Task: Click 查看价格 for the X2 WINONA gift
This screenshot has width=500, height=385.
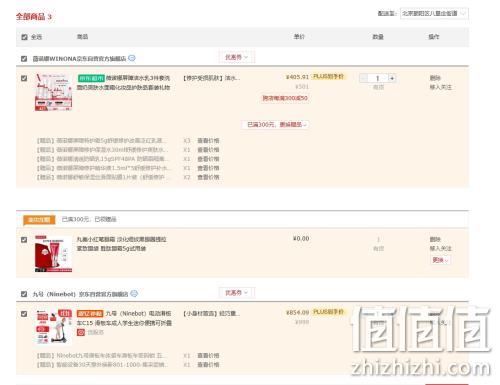Action: [208, 177]
